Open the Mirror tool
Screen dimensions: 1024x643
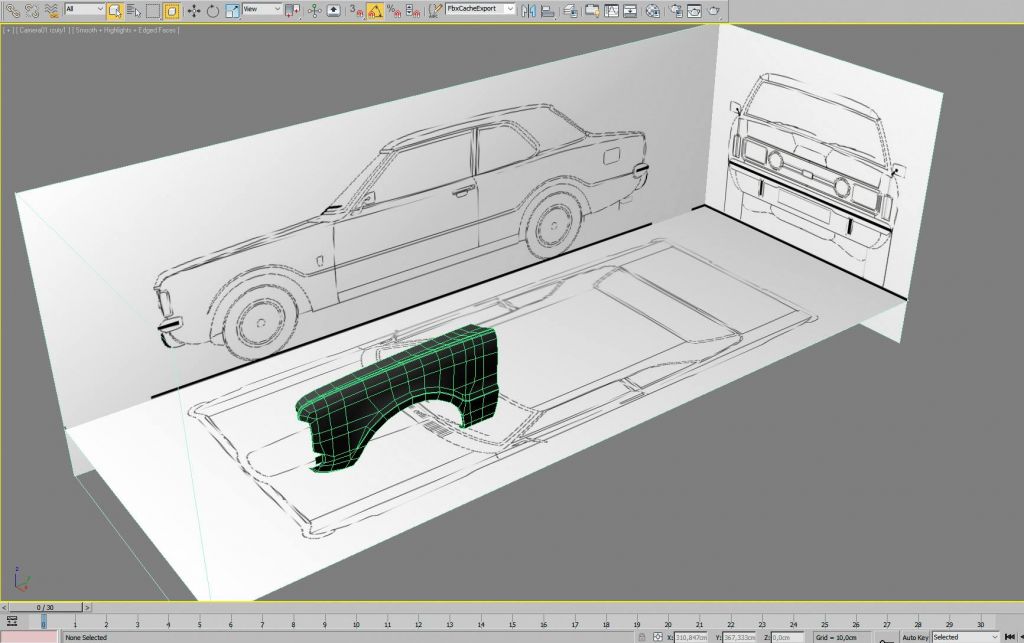point(529,10)
